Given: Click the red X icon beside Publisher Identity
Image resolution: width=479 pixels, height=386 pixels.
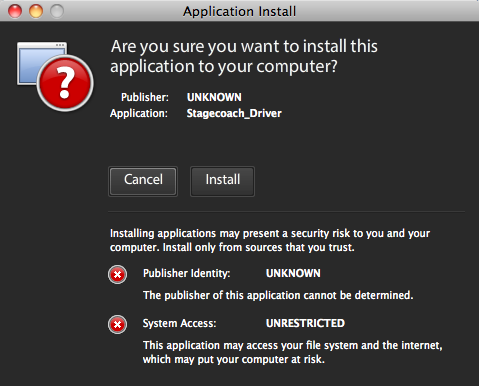Looking at the screenshot, I should click(x=117, y=275).
